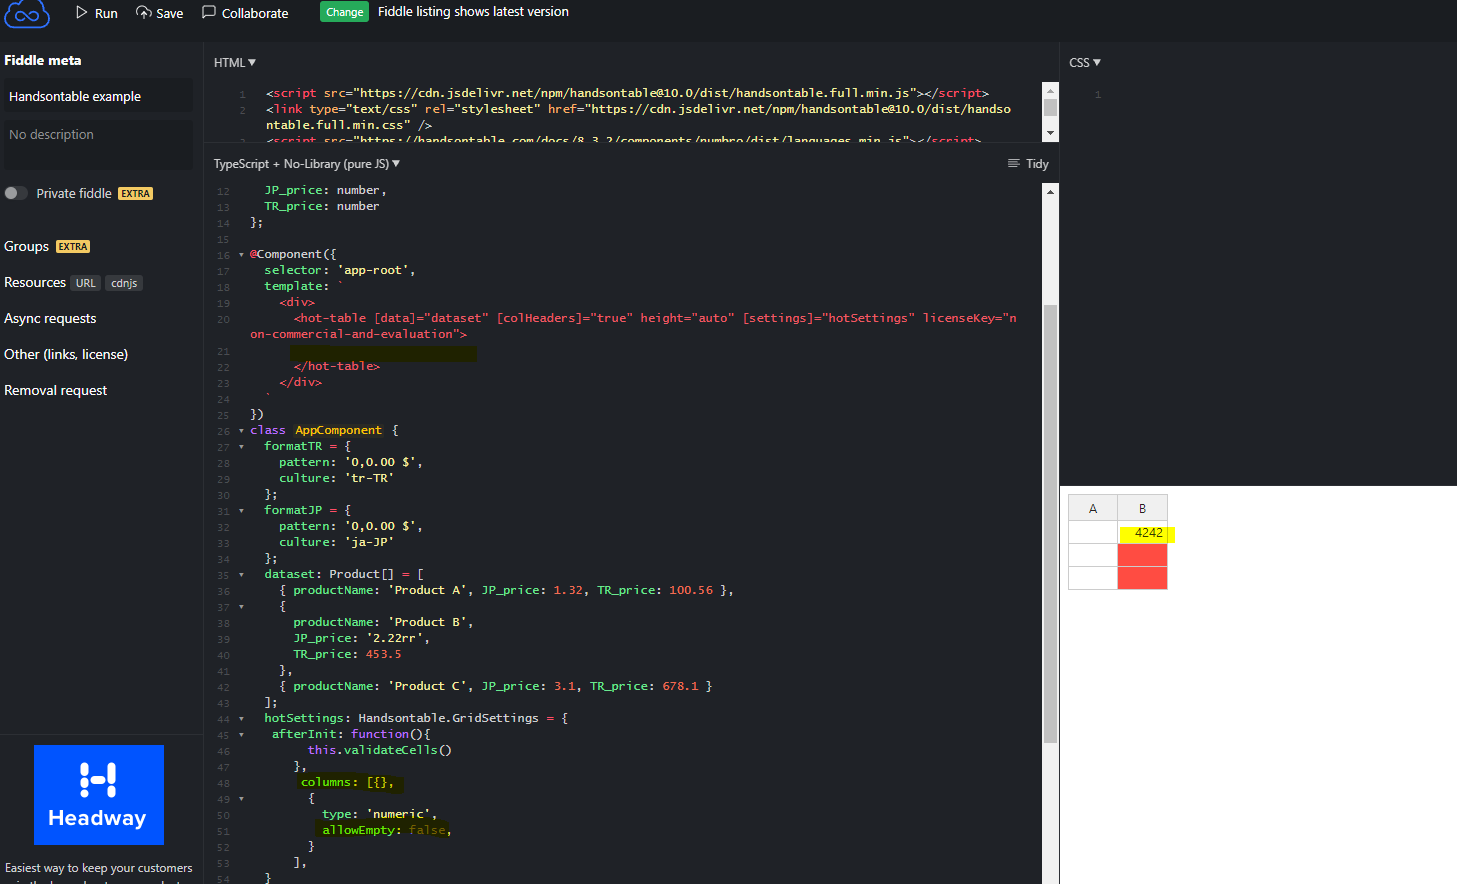
Task: Click the HTML panel scrollbar up arrow
Action: pos(1050,90)
